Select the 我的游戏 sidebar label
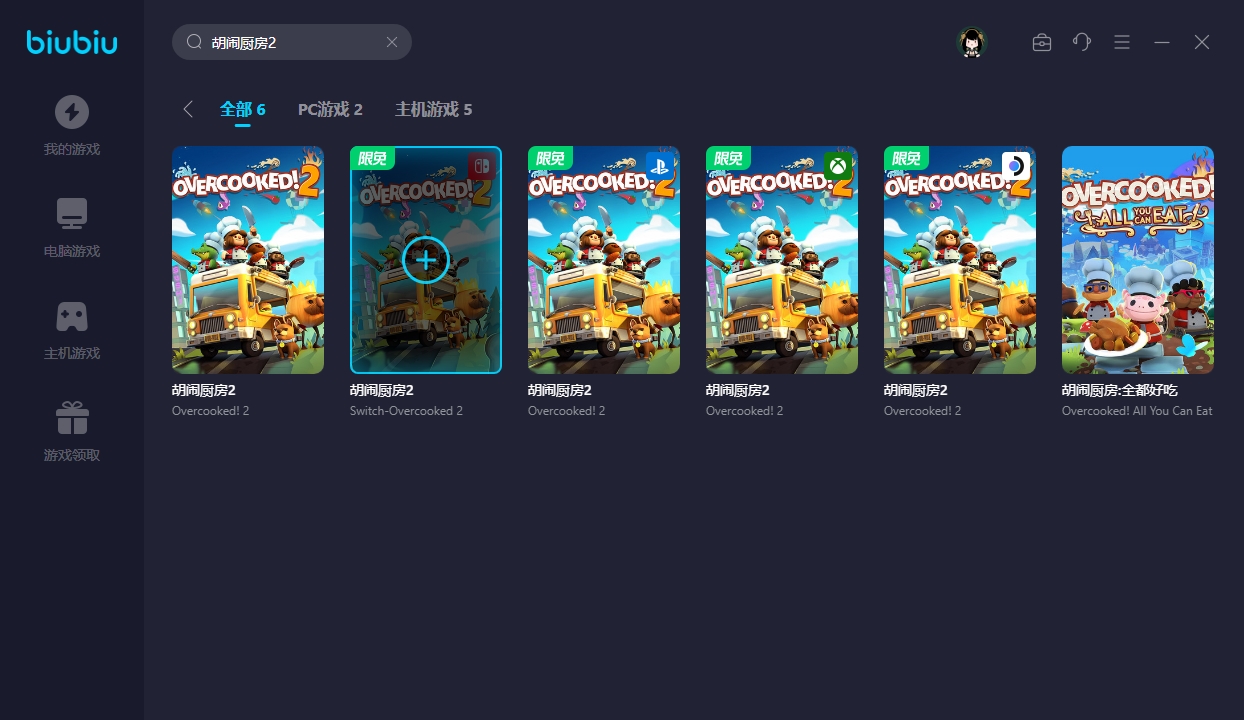This screenshot has width=1244, height=720. tap(72, 150)
